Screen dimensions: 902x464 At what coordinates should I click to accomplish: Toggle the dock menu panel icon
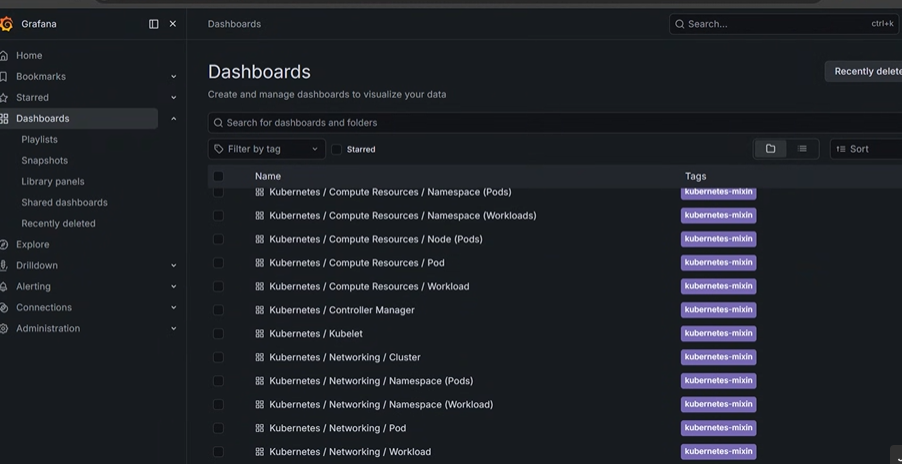point(154,24)
